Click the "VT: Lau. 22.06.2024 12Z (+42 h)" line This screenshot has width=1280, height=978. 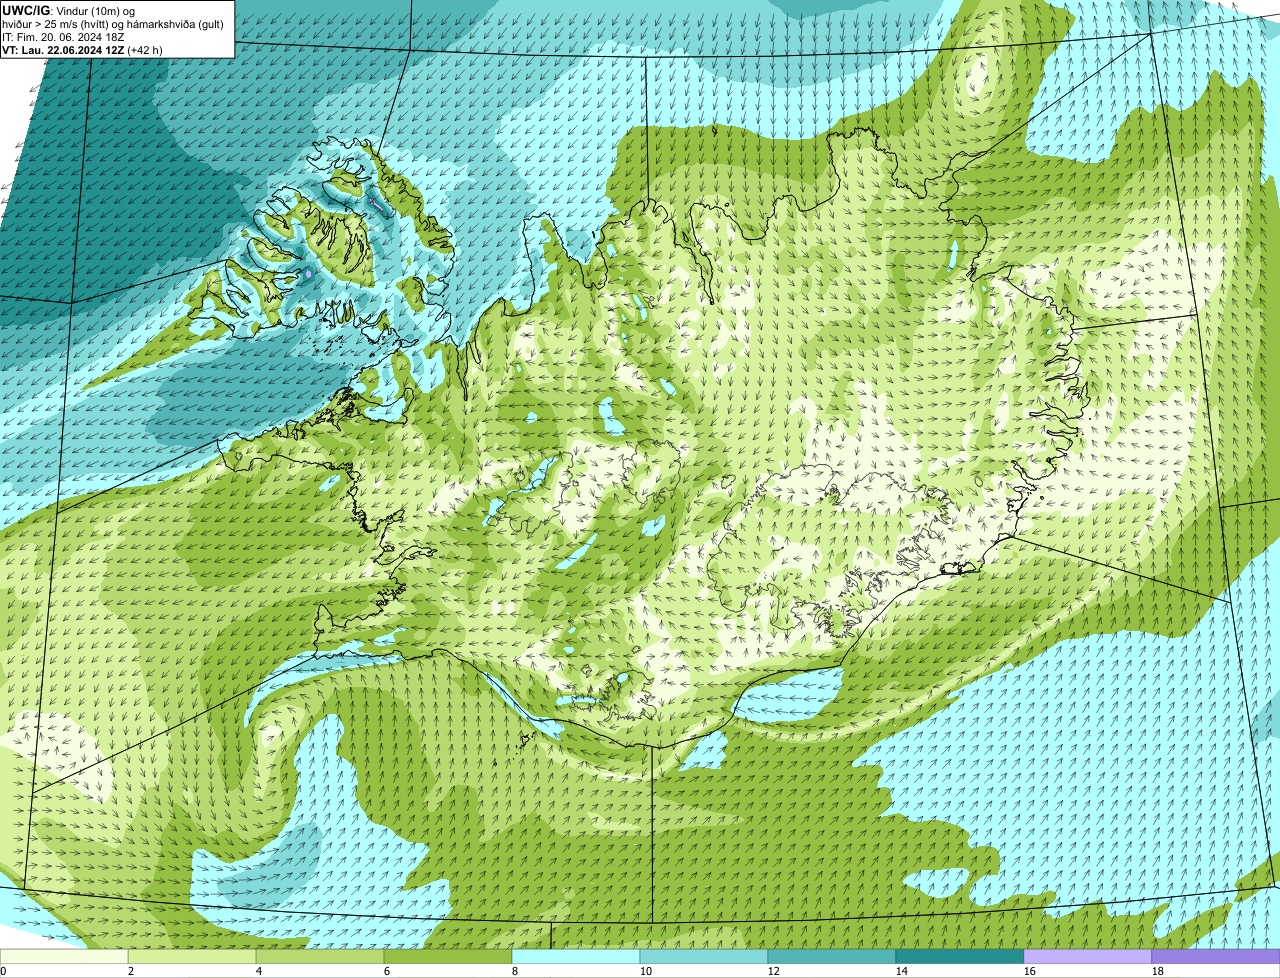(x=83, y=49)
